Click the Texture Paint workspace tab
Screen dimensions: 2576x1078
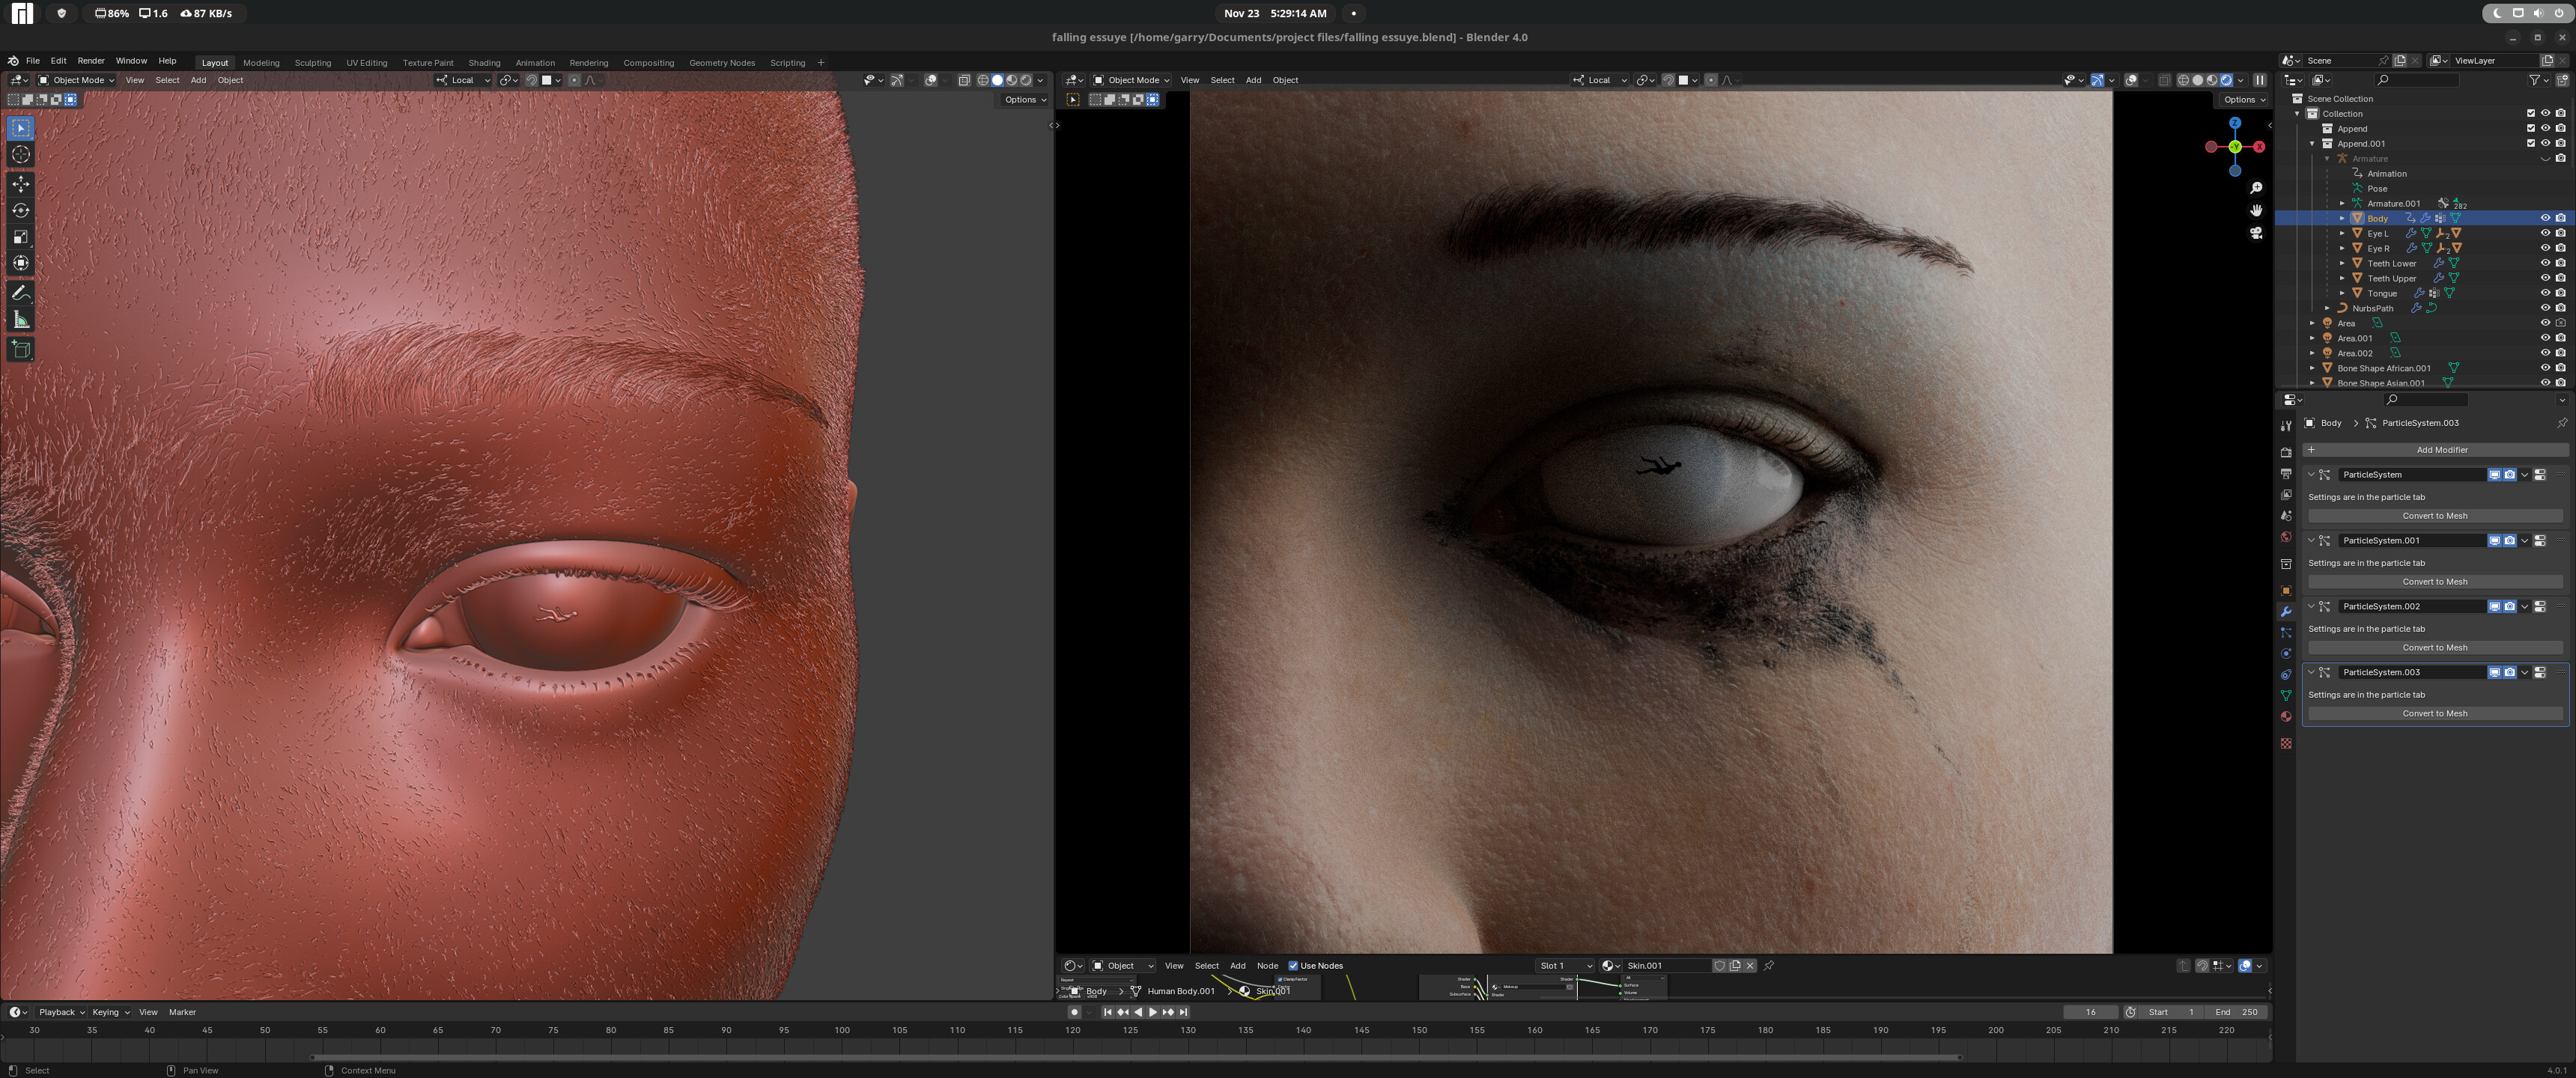[x=425, y=61]
